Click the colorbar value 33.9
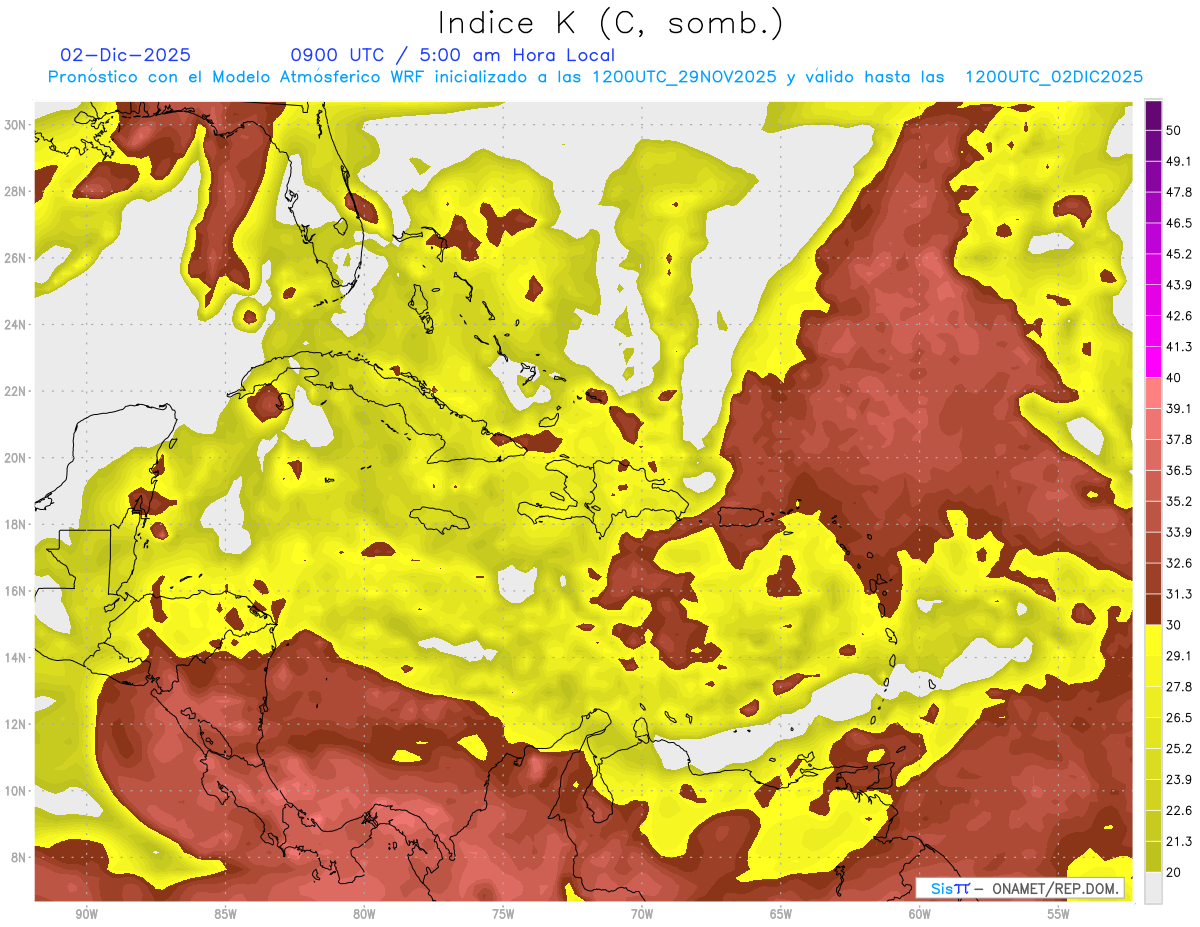Viewport: 1200px width, 927px height. (x=1180, y=532)
